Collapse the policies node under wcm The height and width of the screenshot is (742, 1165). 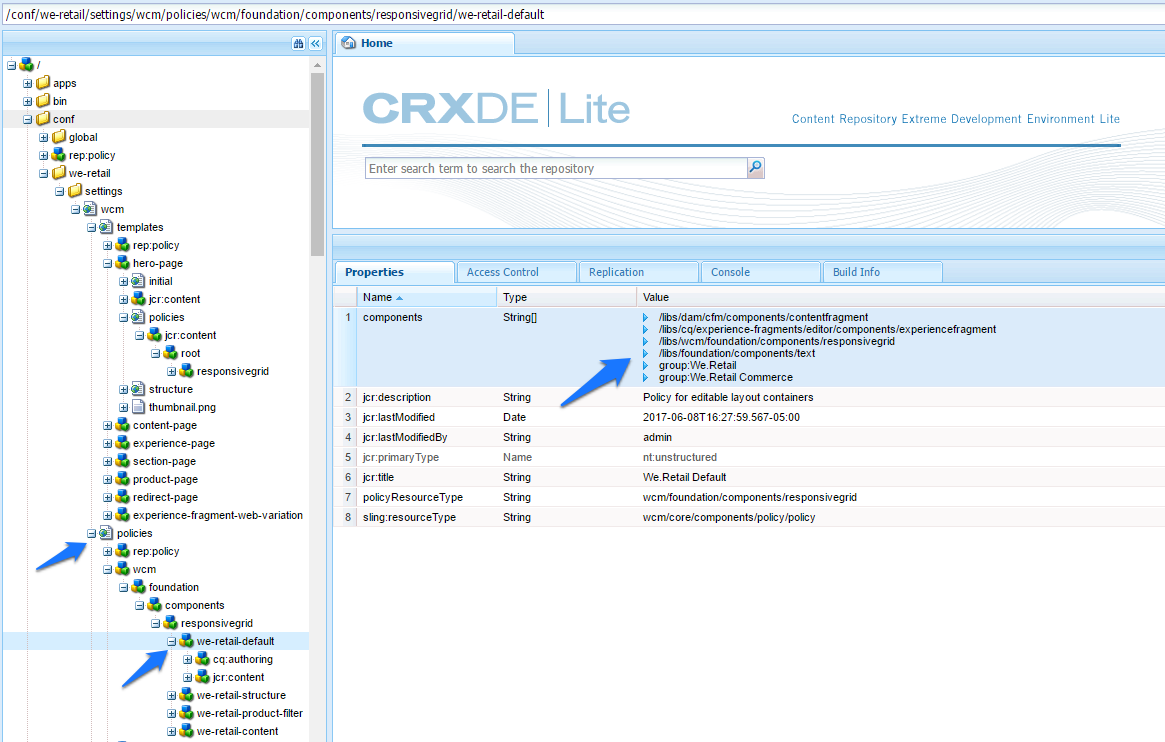[x=91, y=533]
